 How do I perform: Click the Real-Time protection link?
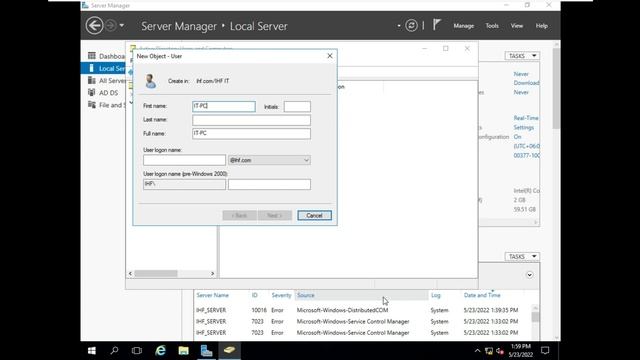pos(526,118)
